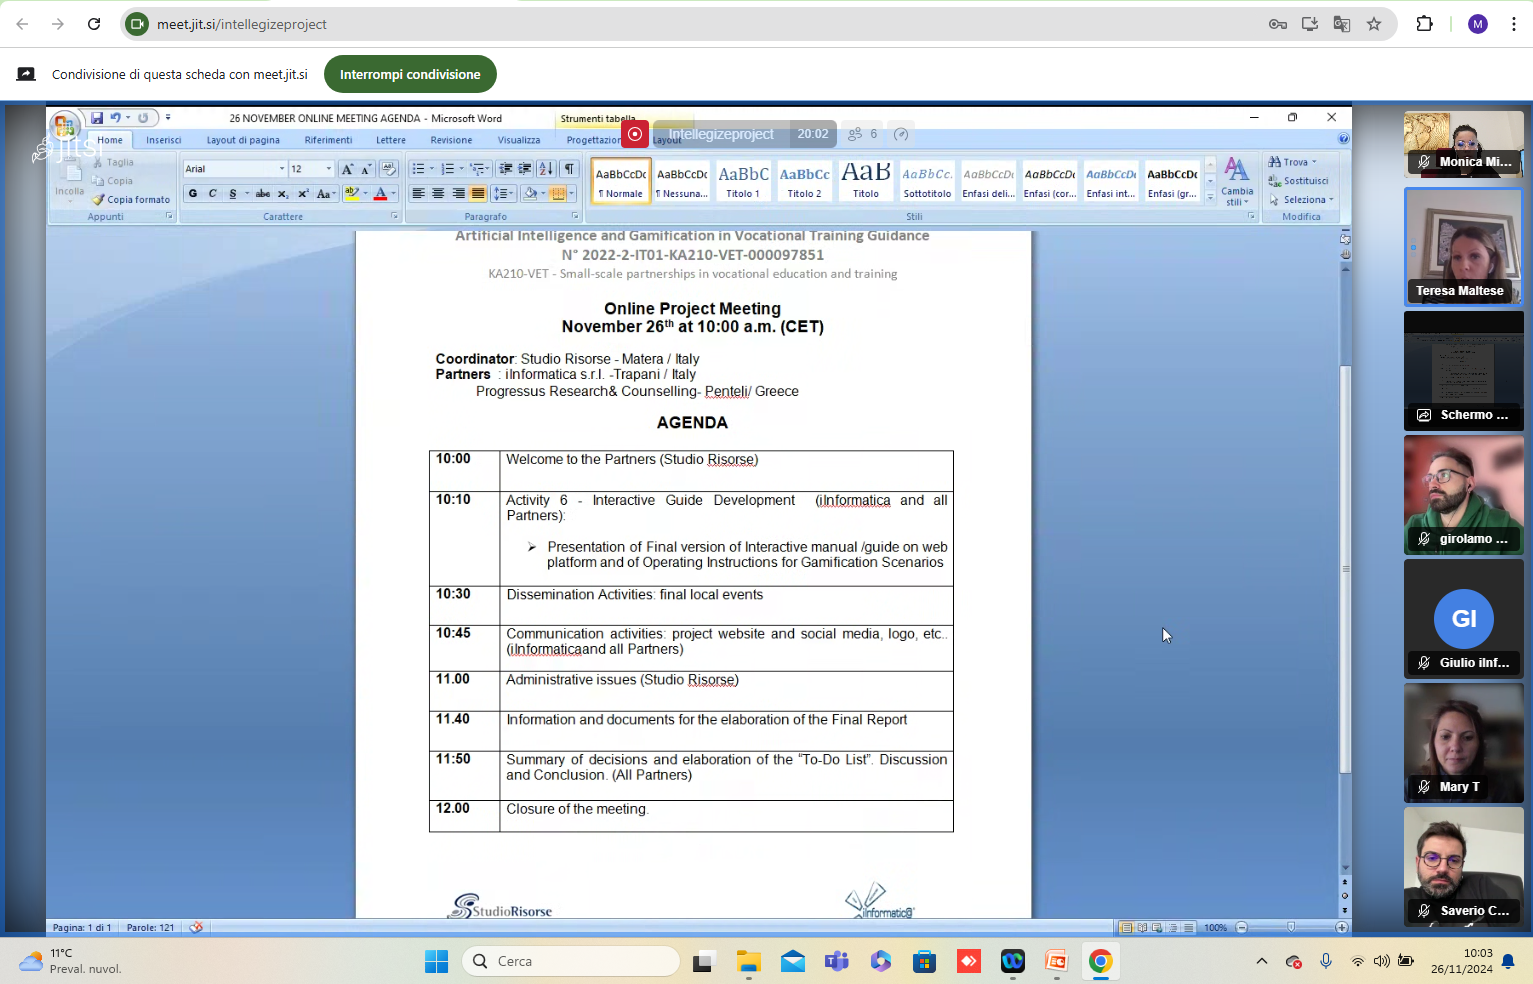The width and height of the screenshot is (1533, 984).
Task: Apply the red font color
Action: click(380, 194)
